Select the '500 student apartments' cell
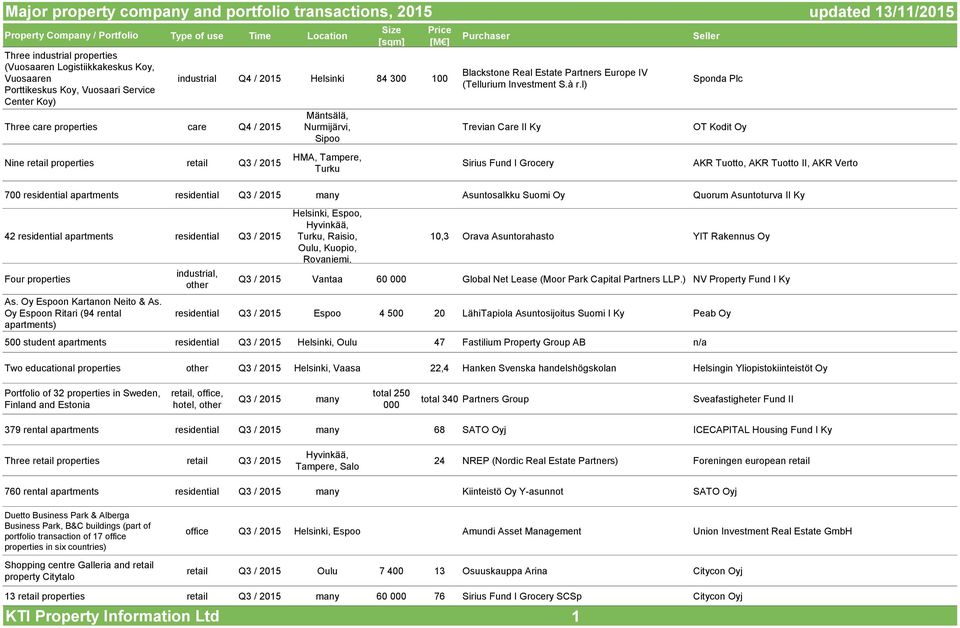Image resolution: width=960 pixels, height=628 pixels. click(55, 342)
